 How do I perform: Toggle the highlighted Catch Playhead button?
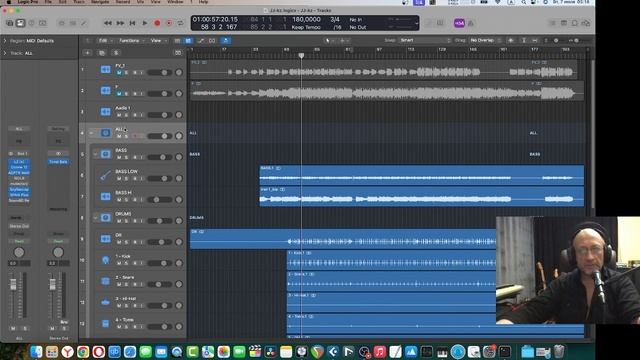point(226,40)
